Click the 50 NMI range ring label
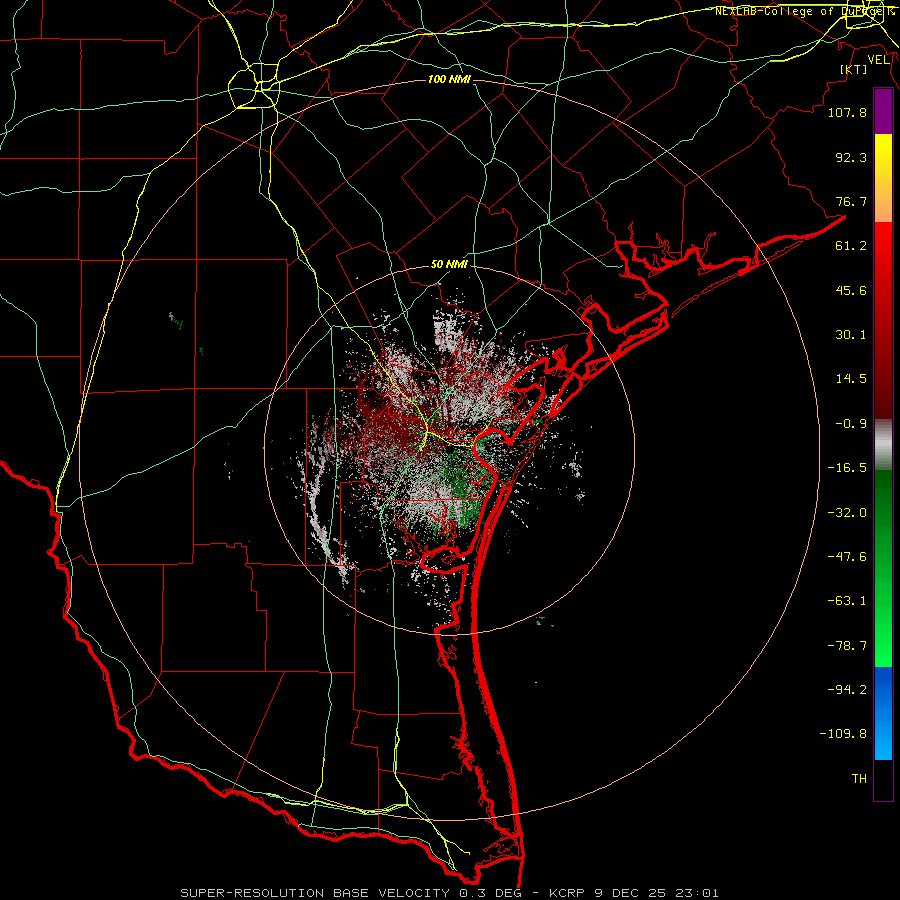900x900 pixels. [x=449, y=265]
